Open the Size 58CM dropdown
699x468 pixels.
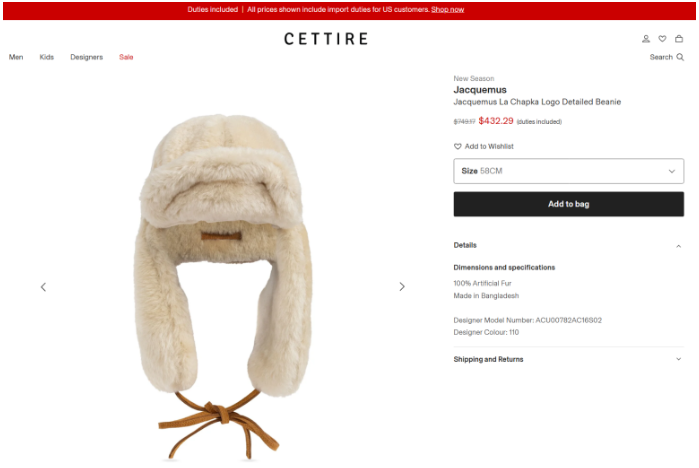coord(568,171)
